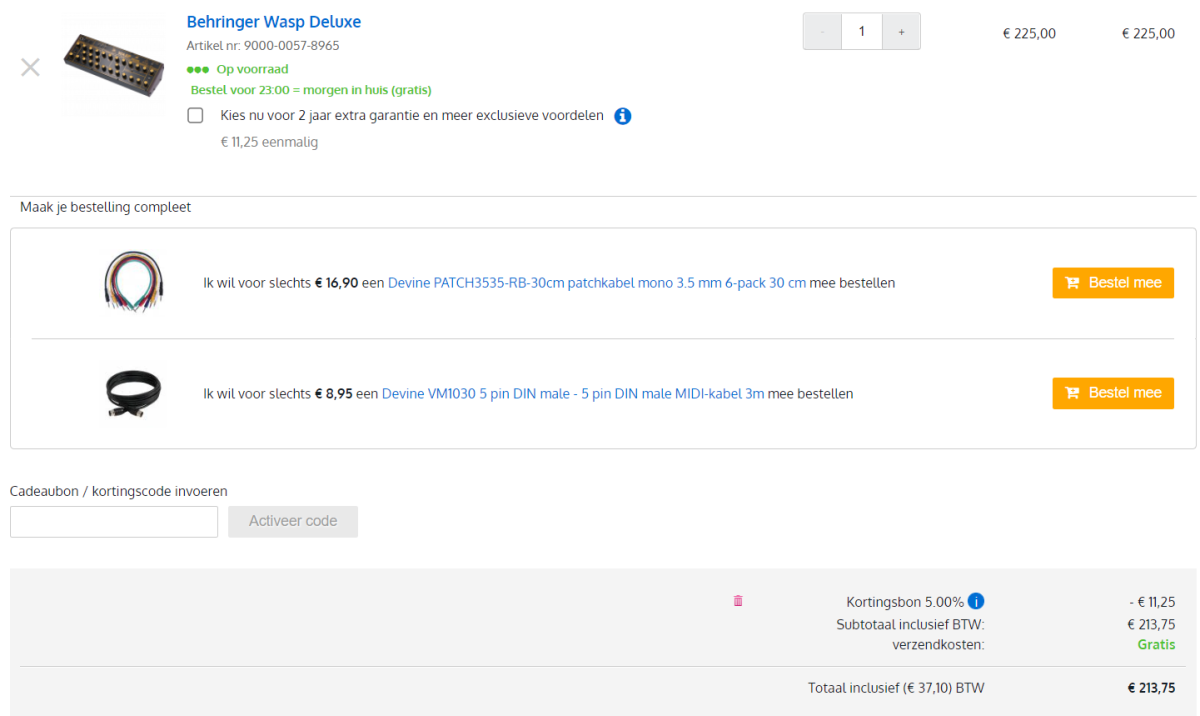Screen dimensions: 1200x716
Task: Open the Behringer Wasp Deluxe product link
Action: tap(274, 22)
